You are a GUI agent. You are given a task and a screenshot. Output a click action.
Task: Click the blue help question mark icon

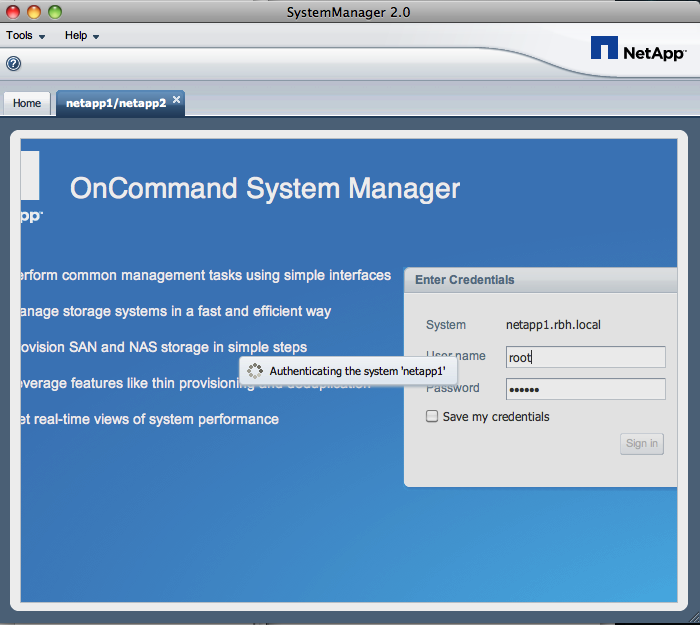pos(13,63)
